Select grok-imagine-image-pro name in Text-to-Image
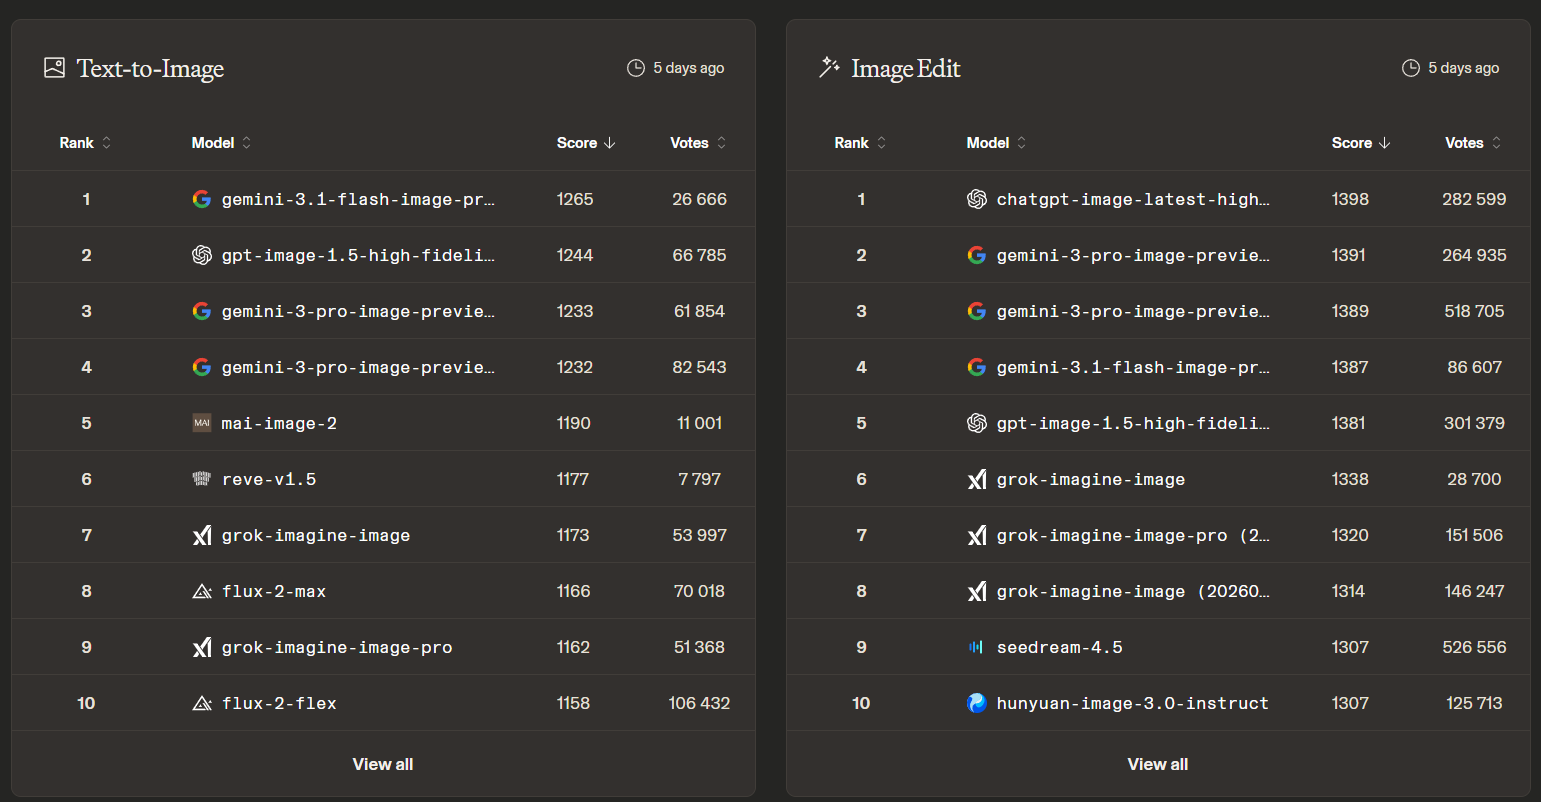The width and height of the screenshot is (1541, 802). [x=337, y=647]
